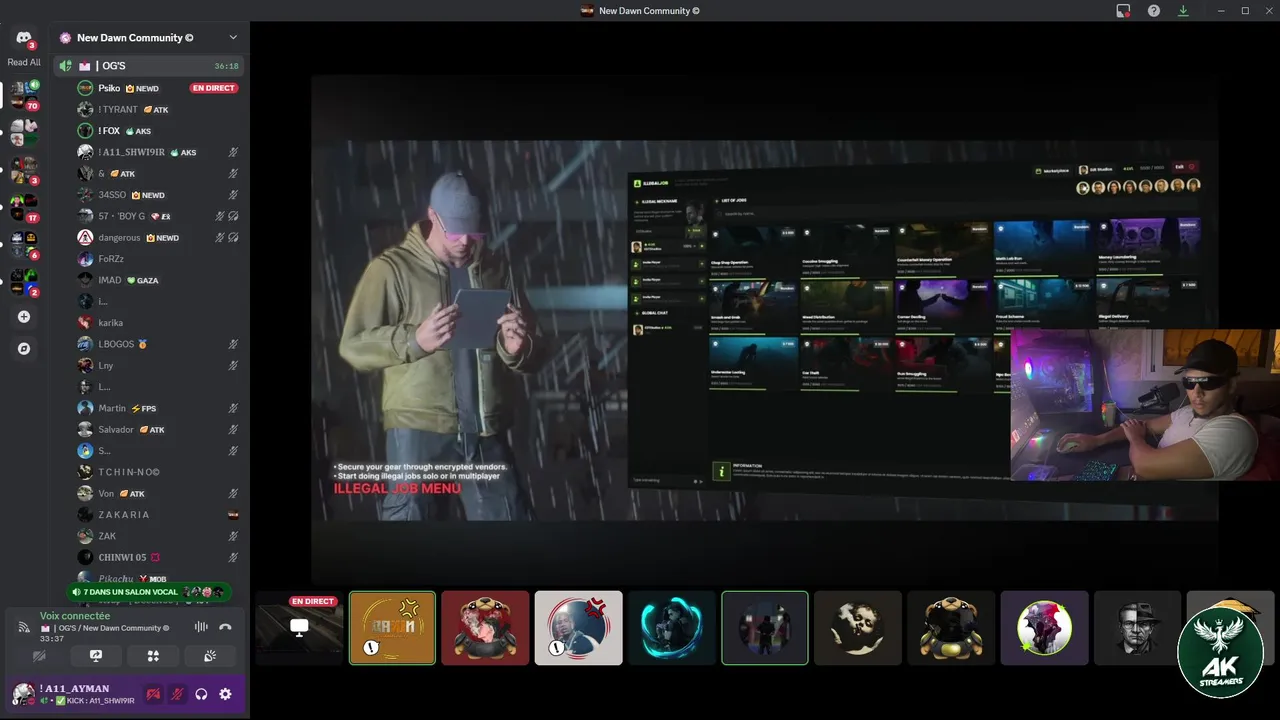The image size is (1280, 720).
Task: Select user ! FOX in voice list
Action: 109,131
